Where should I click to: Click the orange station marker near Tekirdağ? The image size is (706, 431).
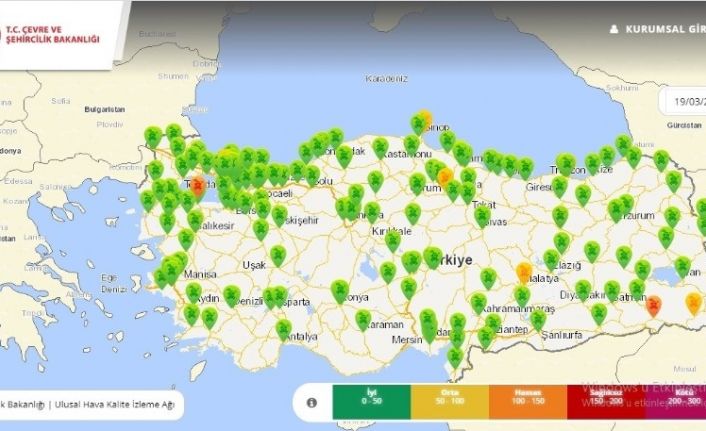pos(198,184)
